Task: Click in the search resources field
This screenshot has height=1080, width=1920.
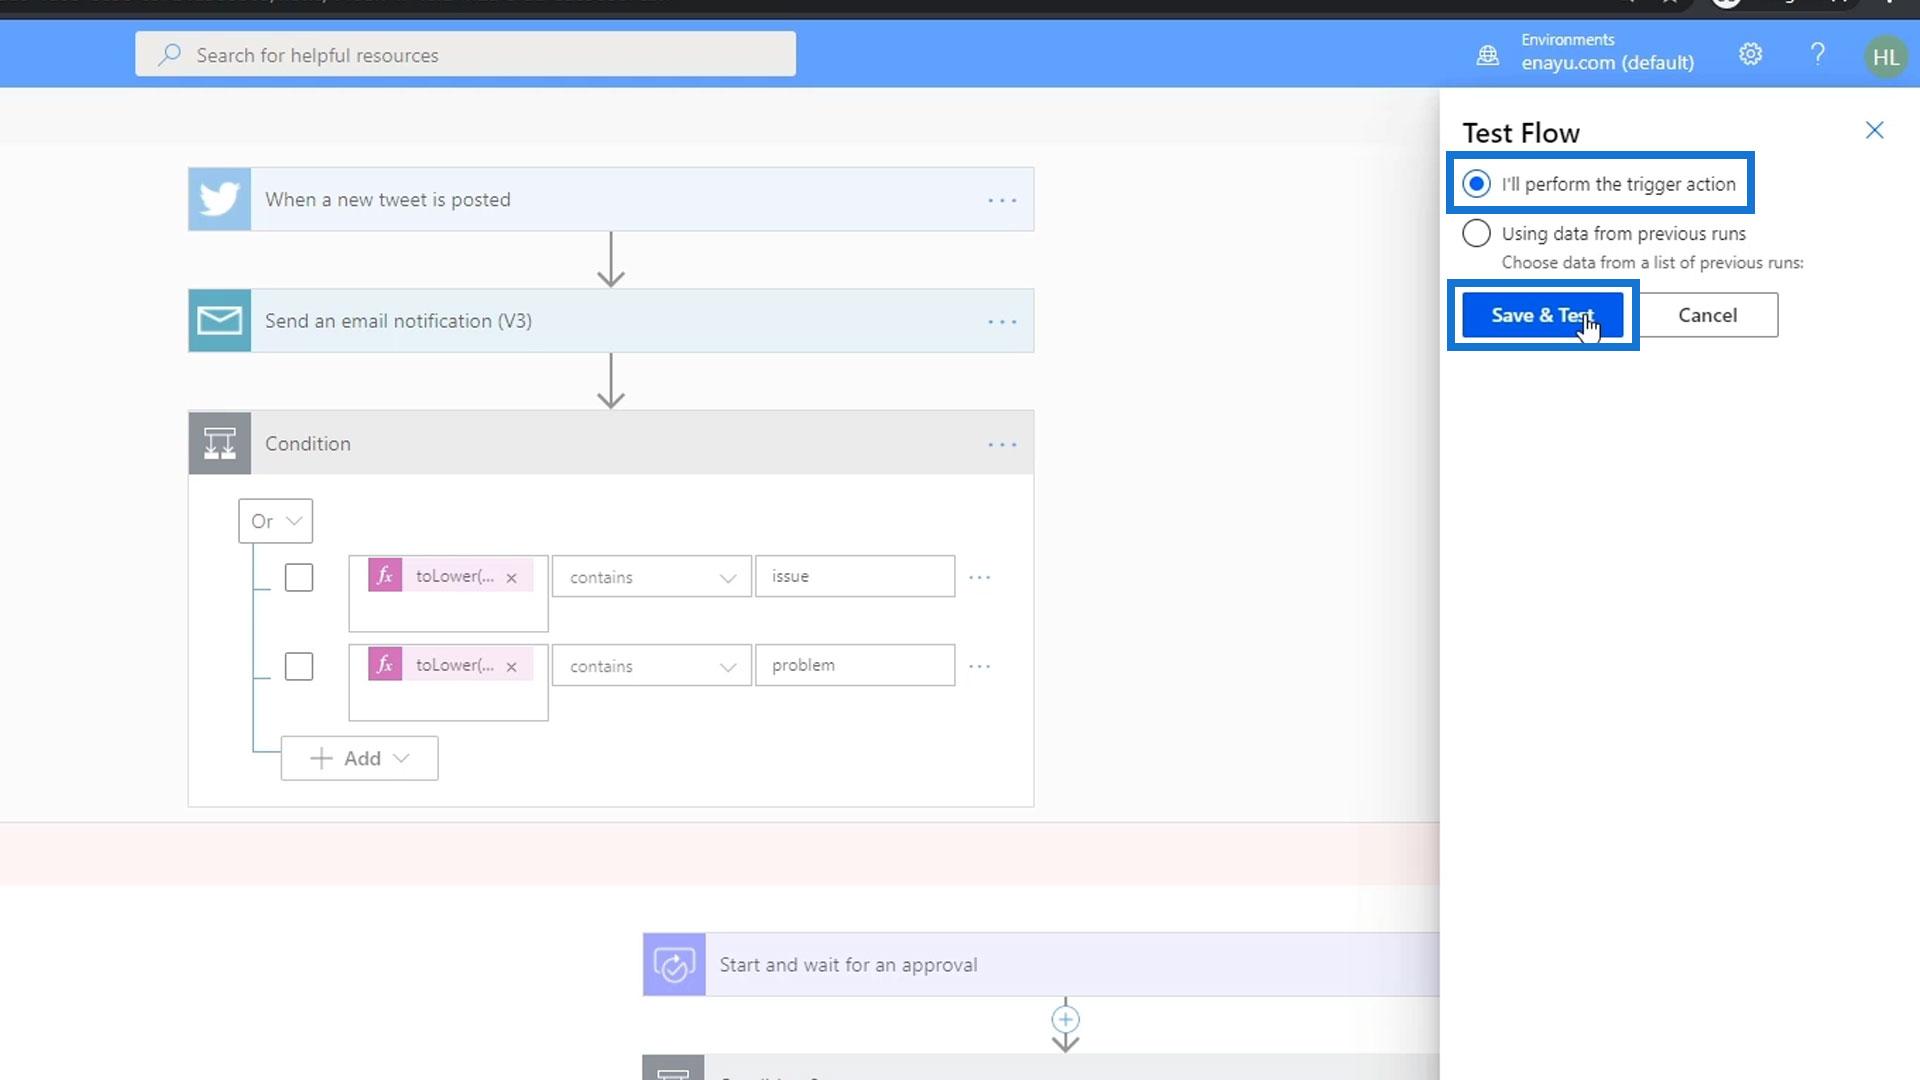Action: pyautogui.click(x=466, y=55)
